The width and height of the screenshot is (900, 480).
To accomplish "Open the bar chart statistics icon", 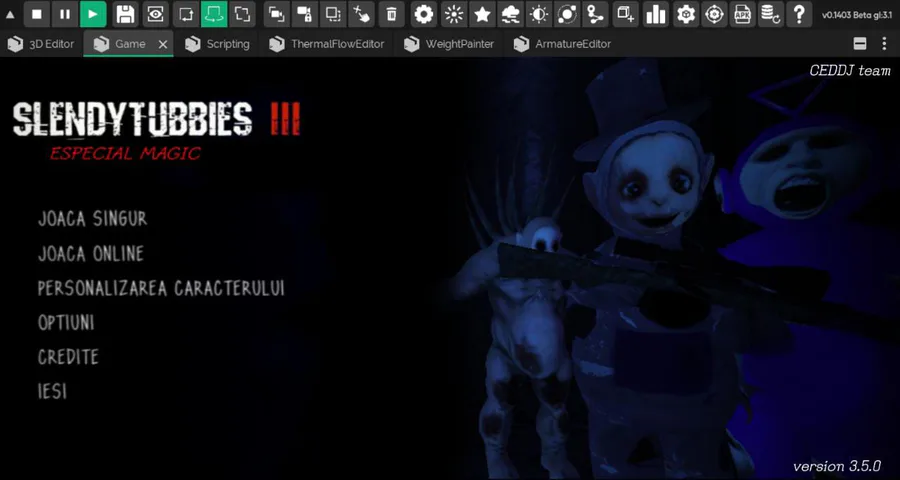I will tap(655, 14).
